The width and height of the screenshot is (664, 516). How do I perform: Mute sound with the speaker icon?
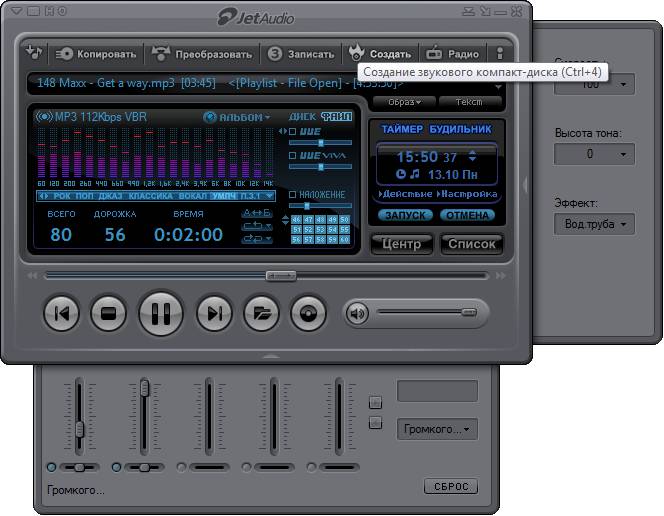click(357, 314)
